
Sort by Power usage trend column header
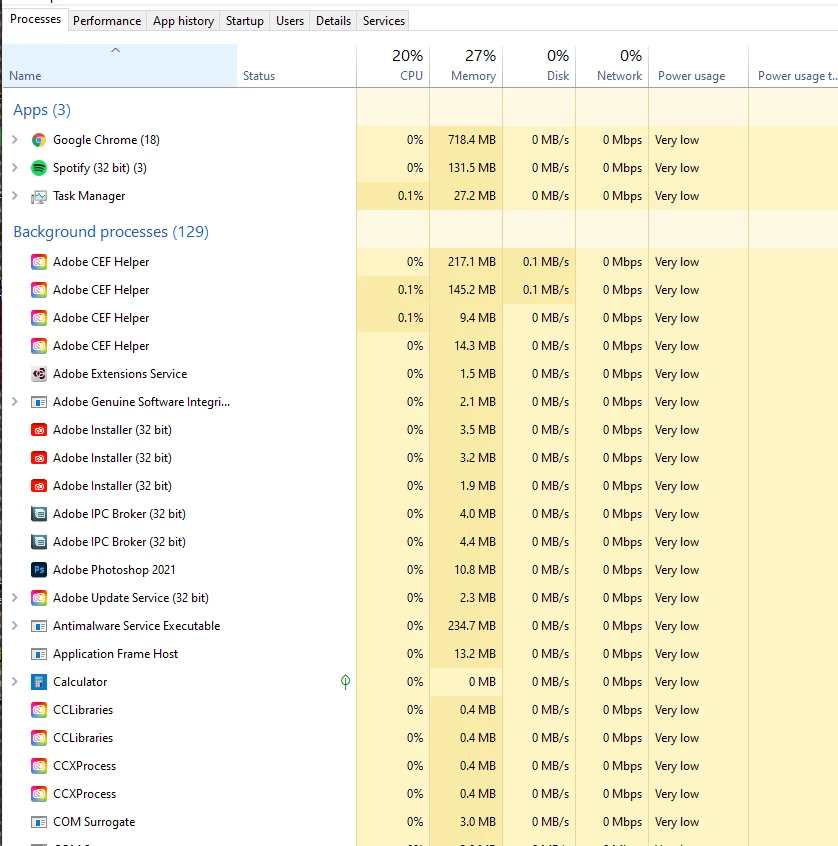pyautogui.click(x=794, y=66)
